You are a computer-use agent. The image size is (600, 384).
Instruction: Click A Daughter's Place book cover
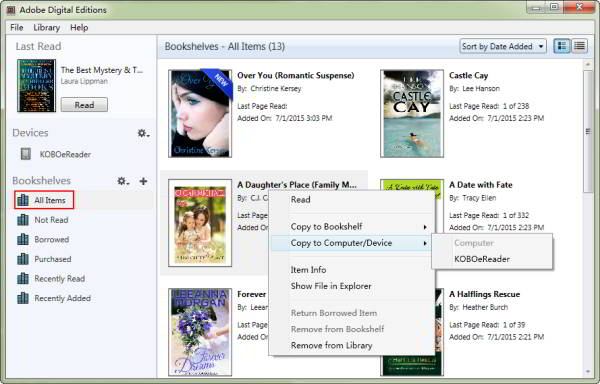(x=200, y=223)
